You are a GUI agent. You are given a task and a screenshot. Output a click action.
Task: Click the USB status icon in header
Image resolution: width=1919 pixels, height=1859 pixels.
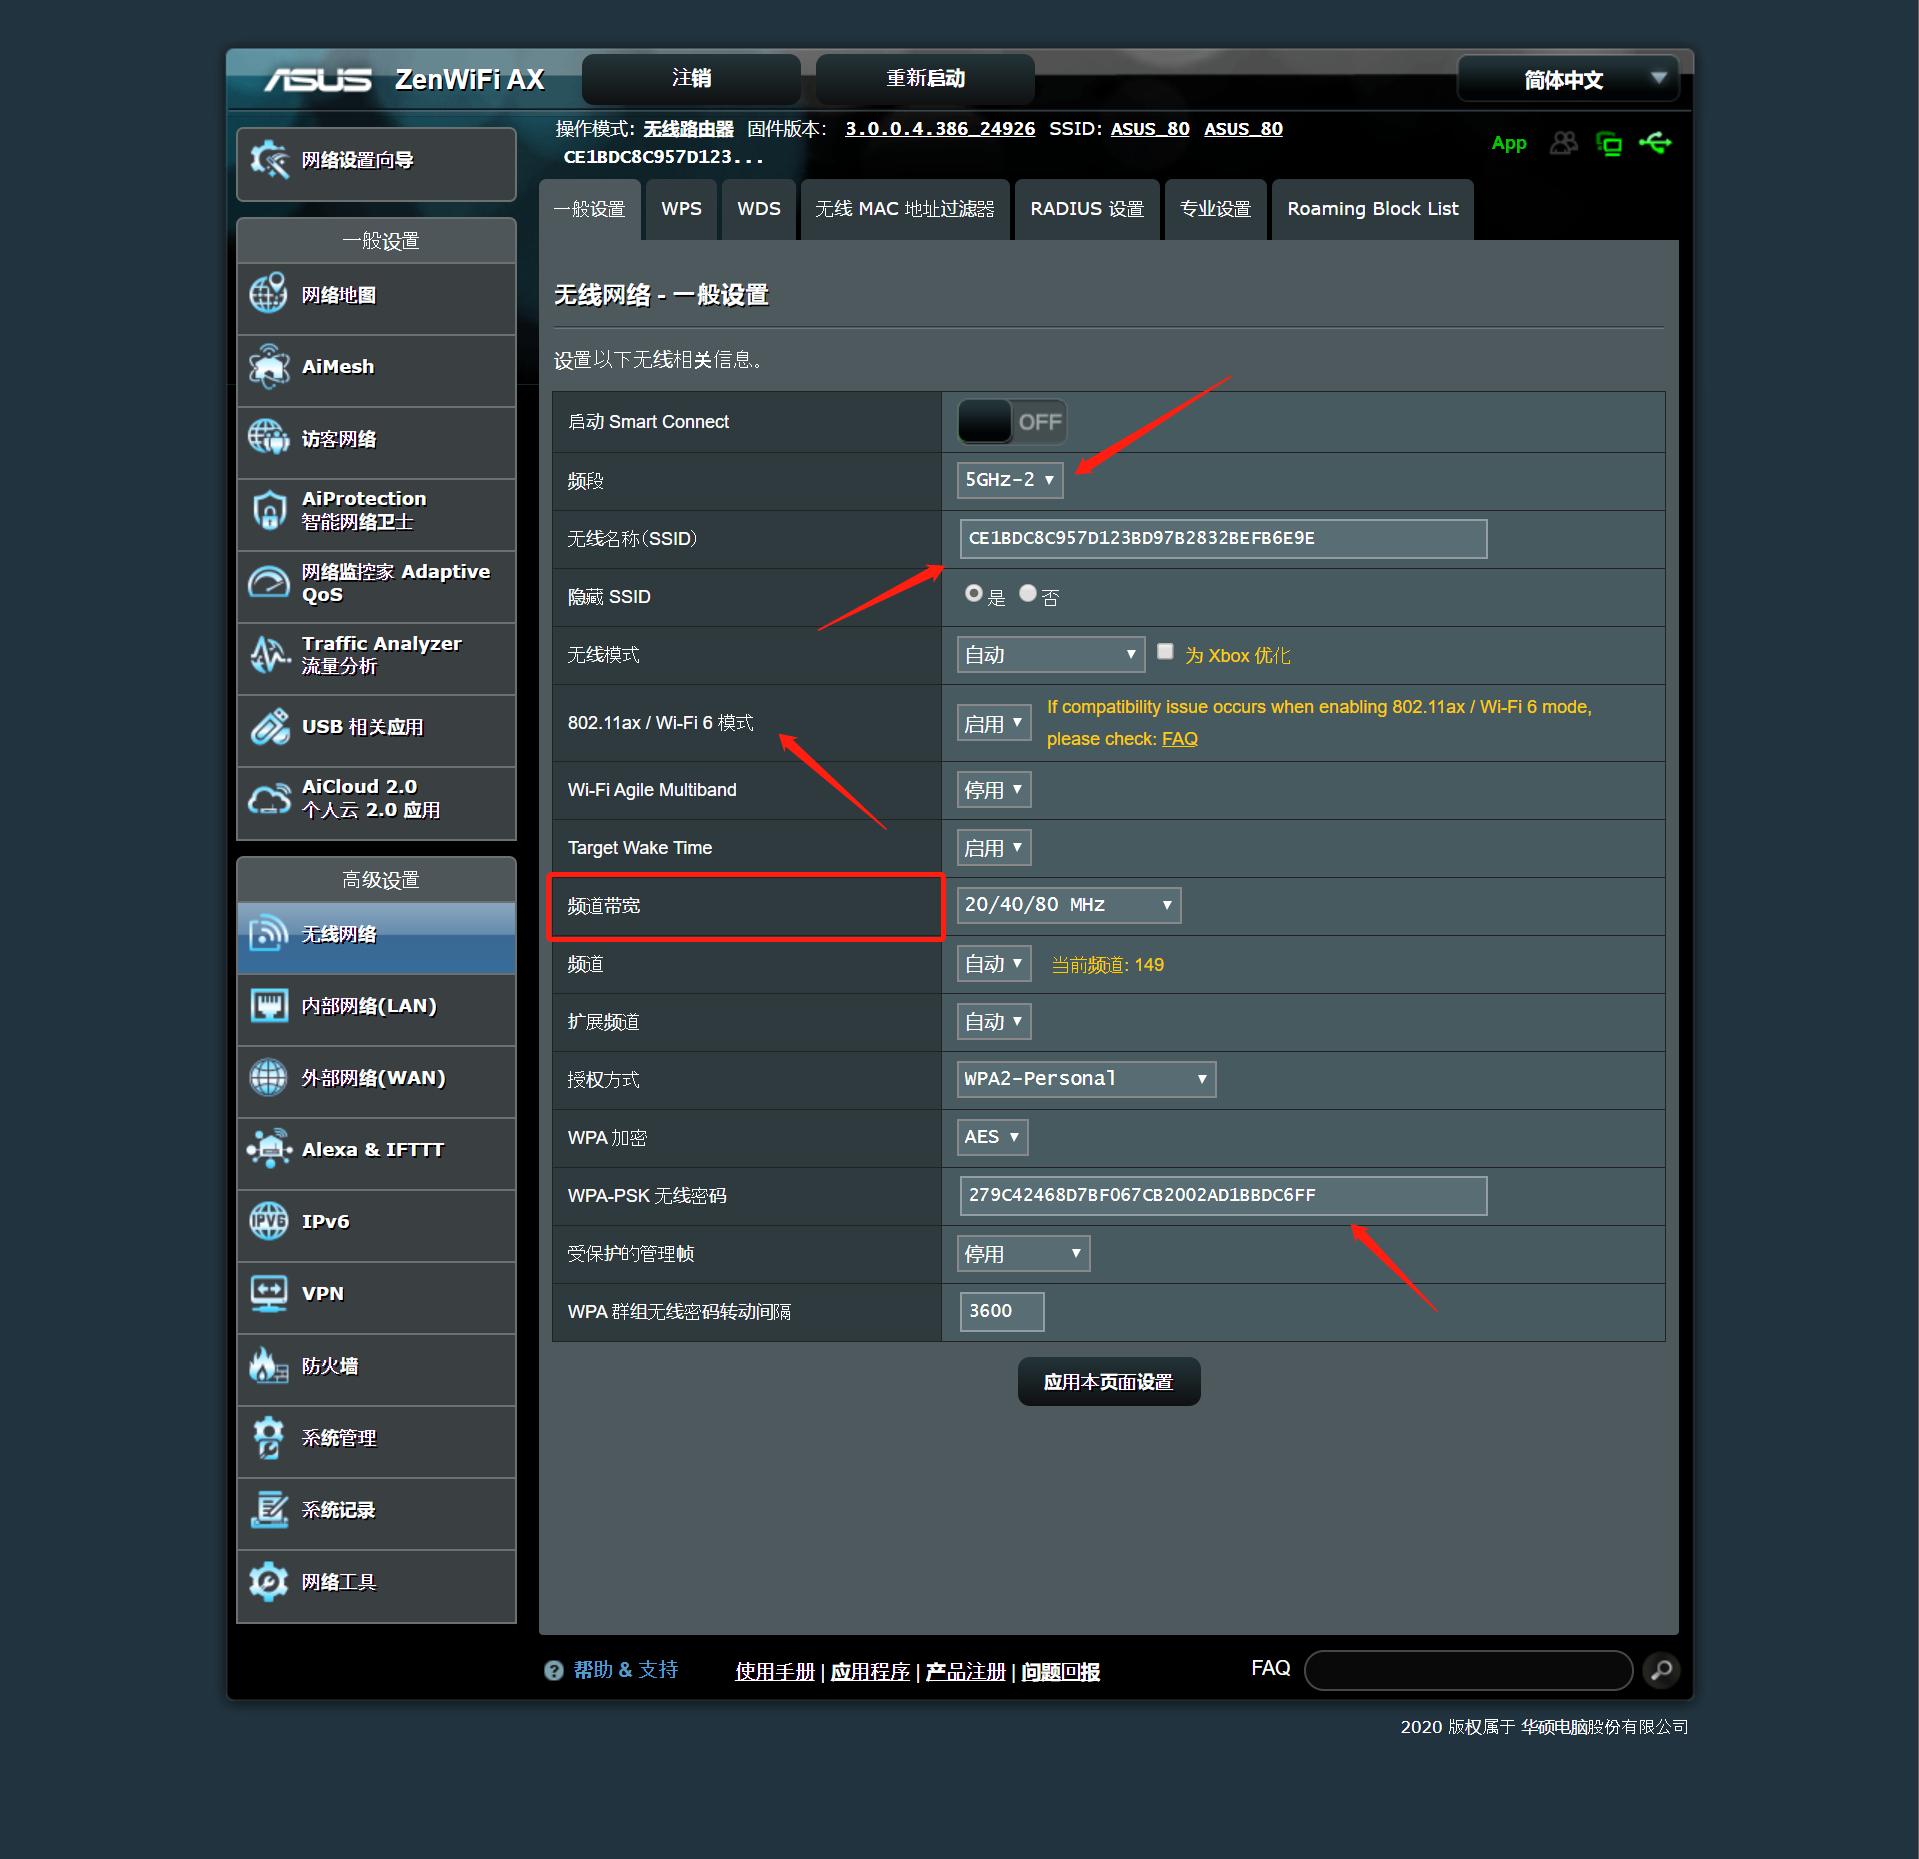click(x=1655, y=144)
